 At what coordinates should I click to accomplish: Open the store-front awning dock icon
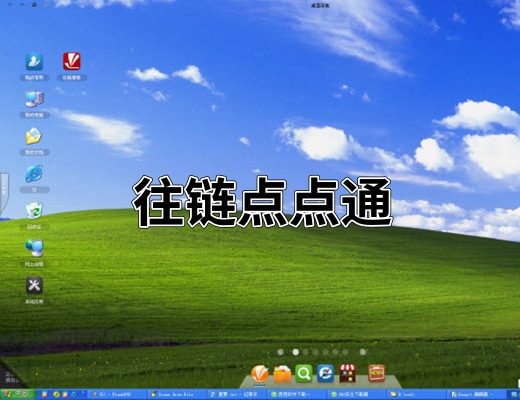pyautogui.click(x=347, y=374)
